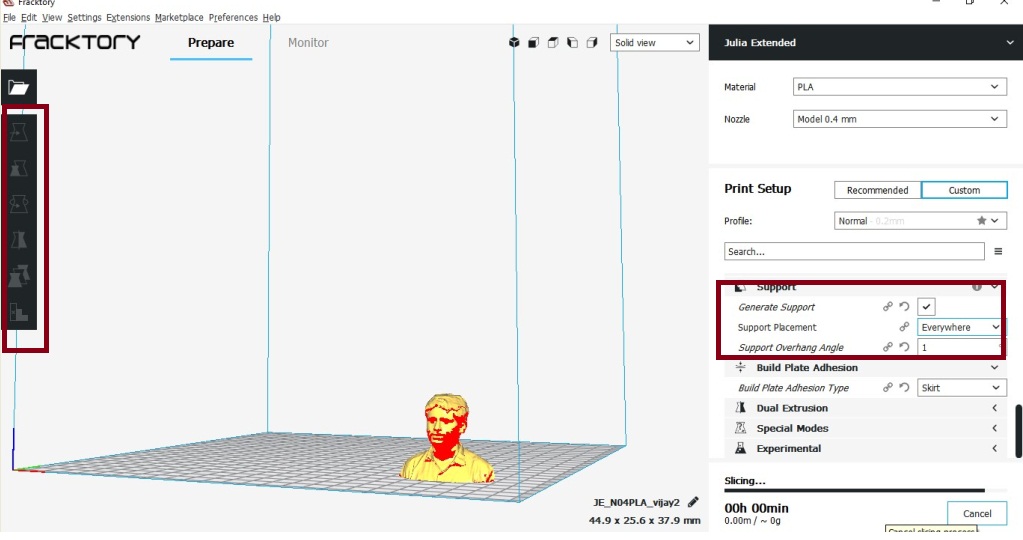1023x540 pixels.
Task: Reset the Build Plate Adhesion Type setting
Action: click(x=904, y=387)
